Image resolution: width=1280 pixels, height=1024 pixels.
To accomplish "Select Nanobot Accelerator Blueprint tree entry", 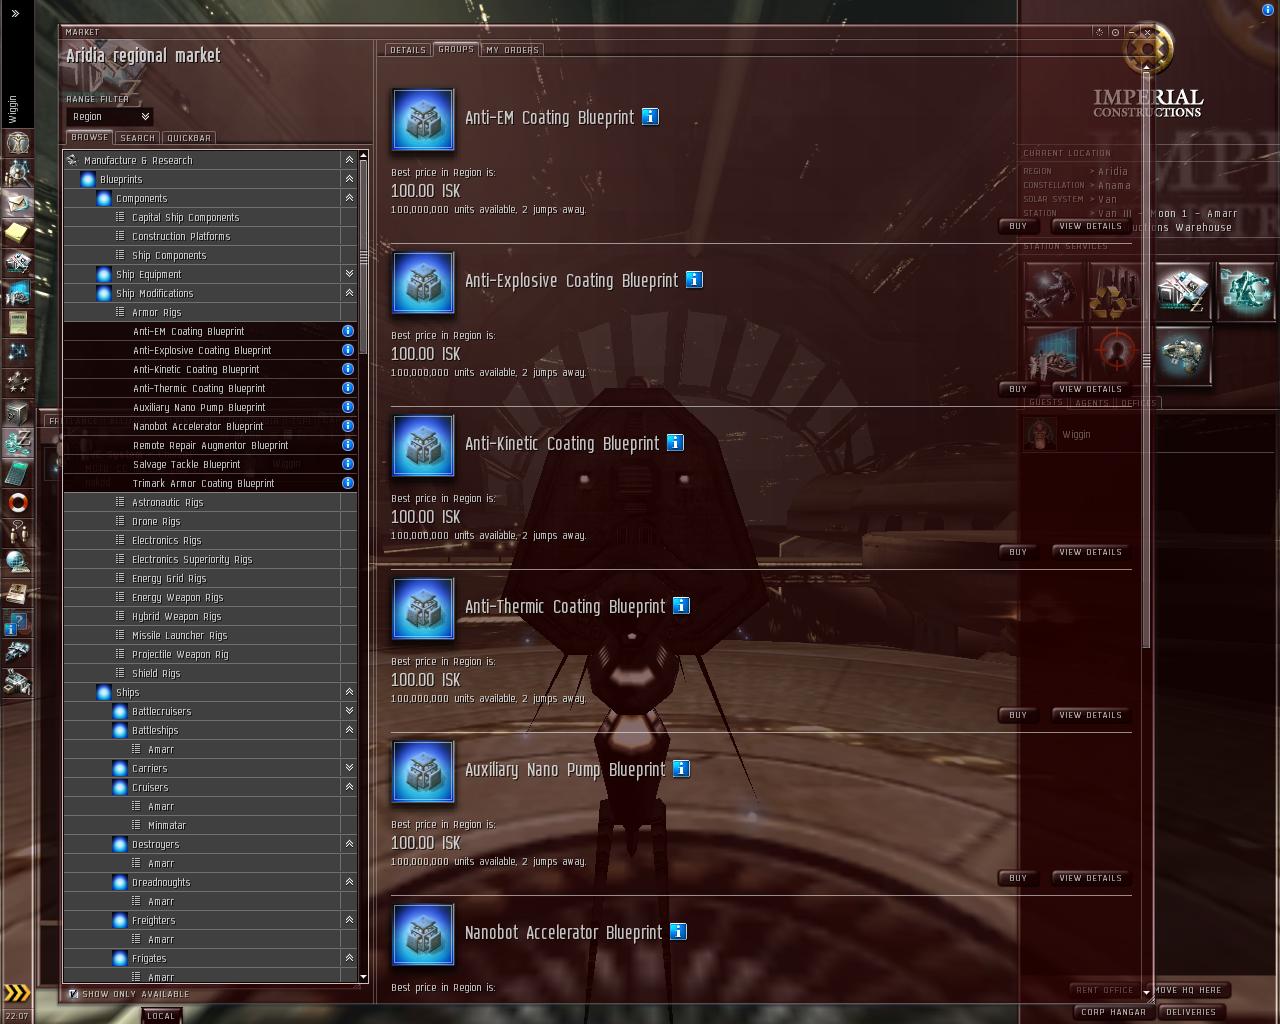I will tap(209, 426).
